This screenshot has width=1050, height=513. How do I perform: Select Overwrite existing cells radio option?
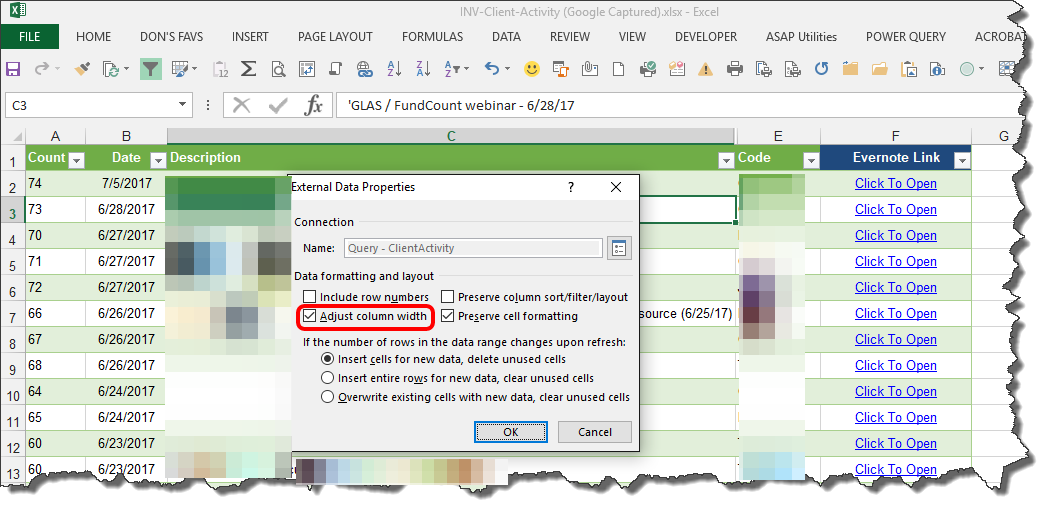(x=327, y=397)
